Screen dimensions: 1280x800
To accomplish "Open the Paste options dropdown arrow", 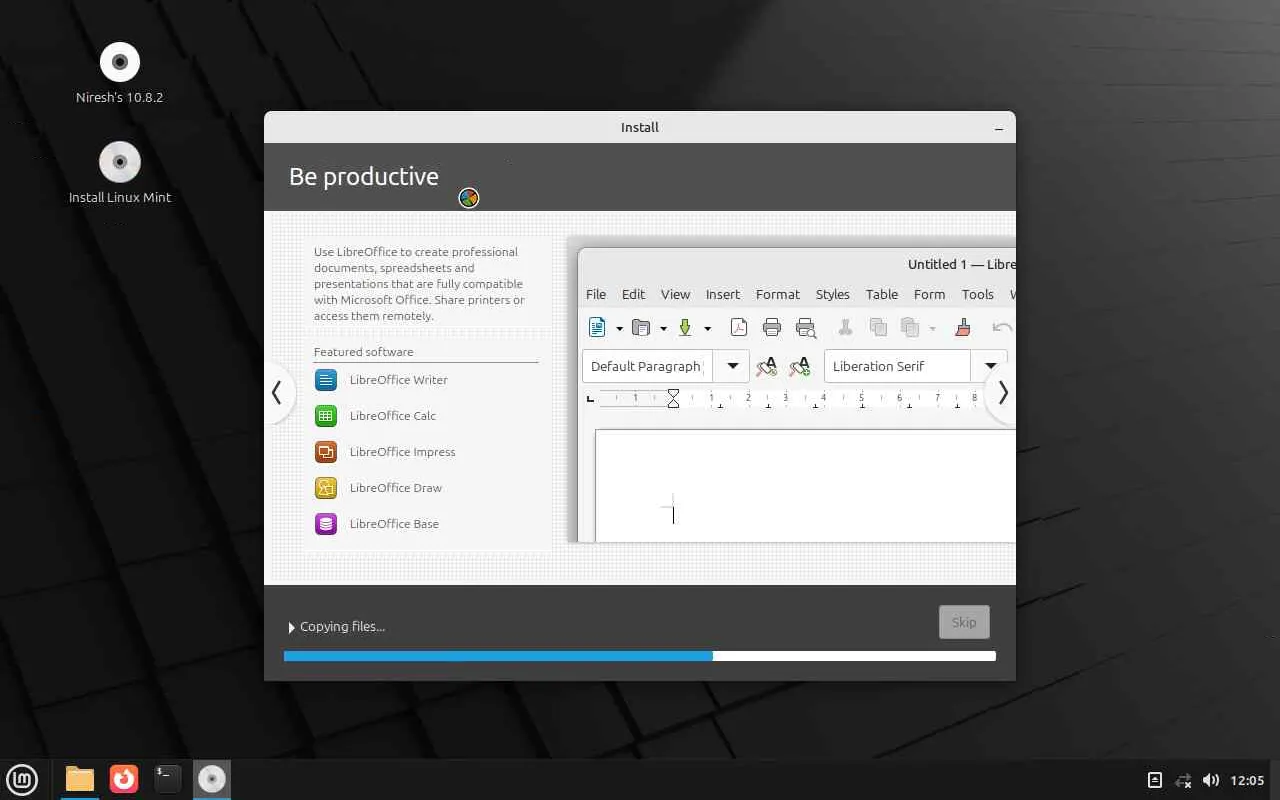I will point(932,328).
